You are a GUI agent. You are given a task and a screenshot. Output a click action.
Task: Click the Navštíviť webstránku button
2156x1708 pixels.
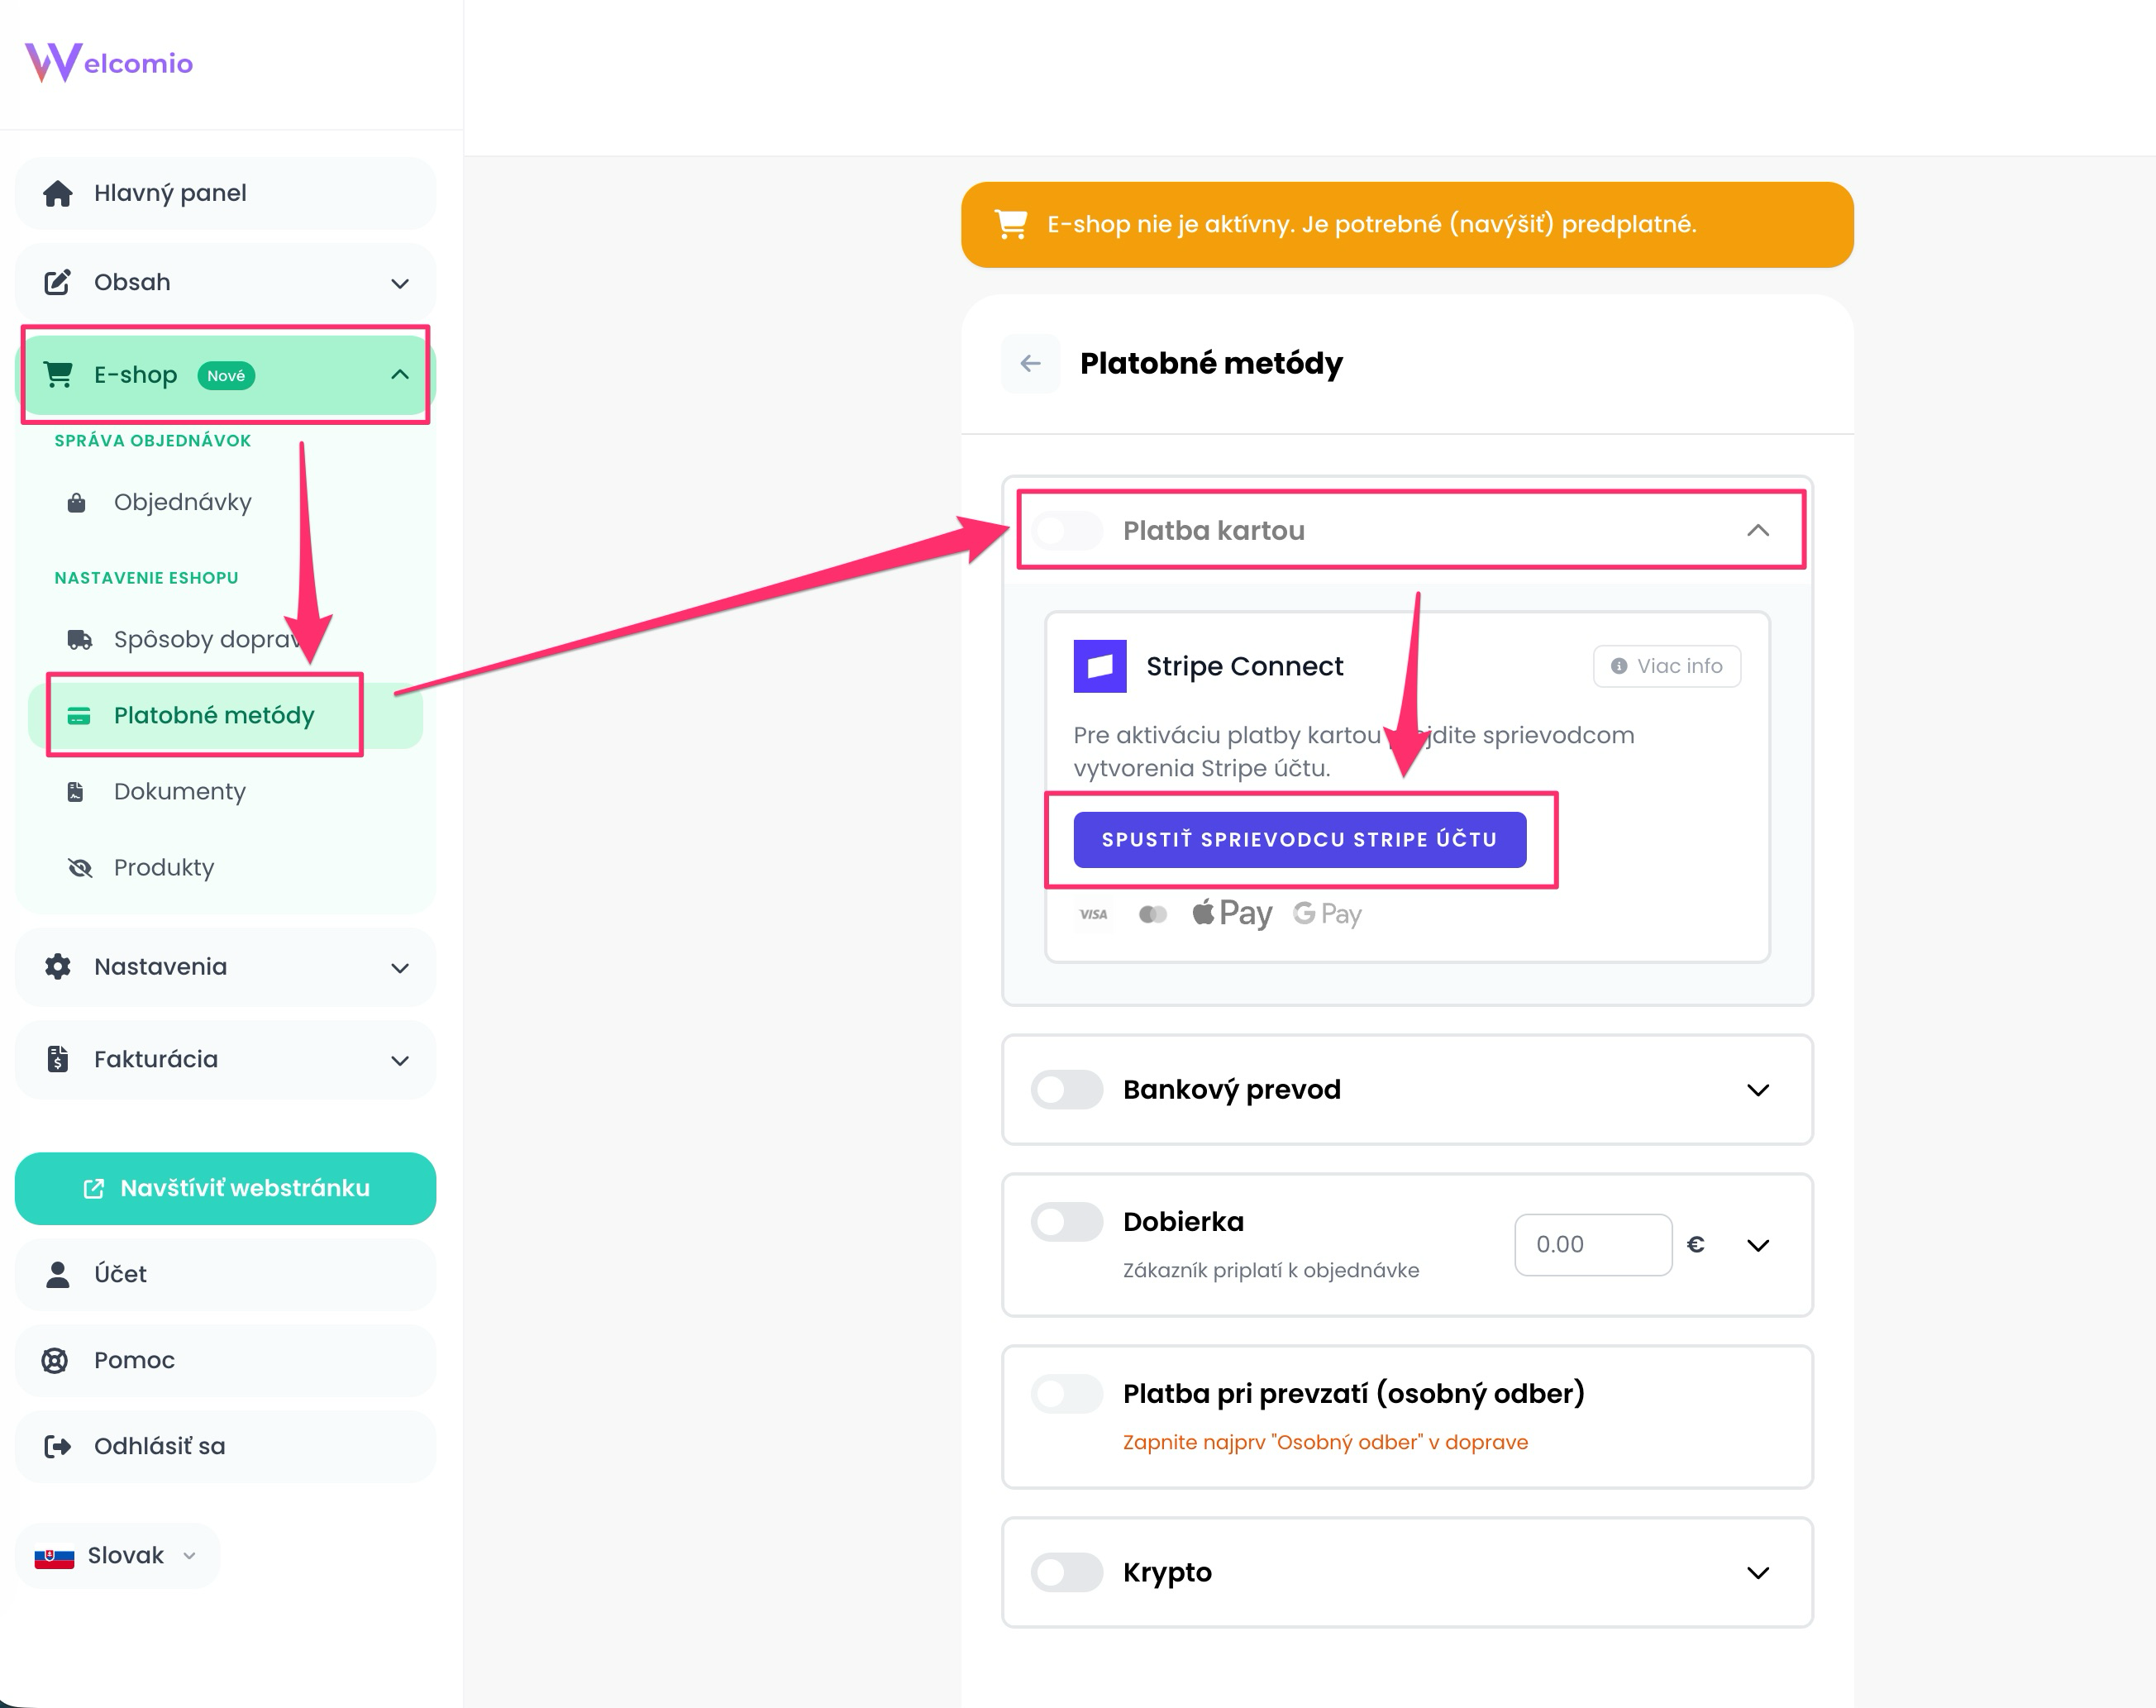(x=225, y=1188)
